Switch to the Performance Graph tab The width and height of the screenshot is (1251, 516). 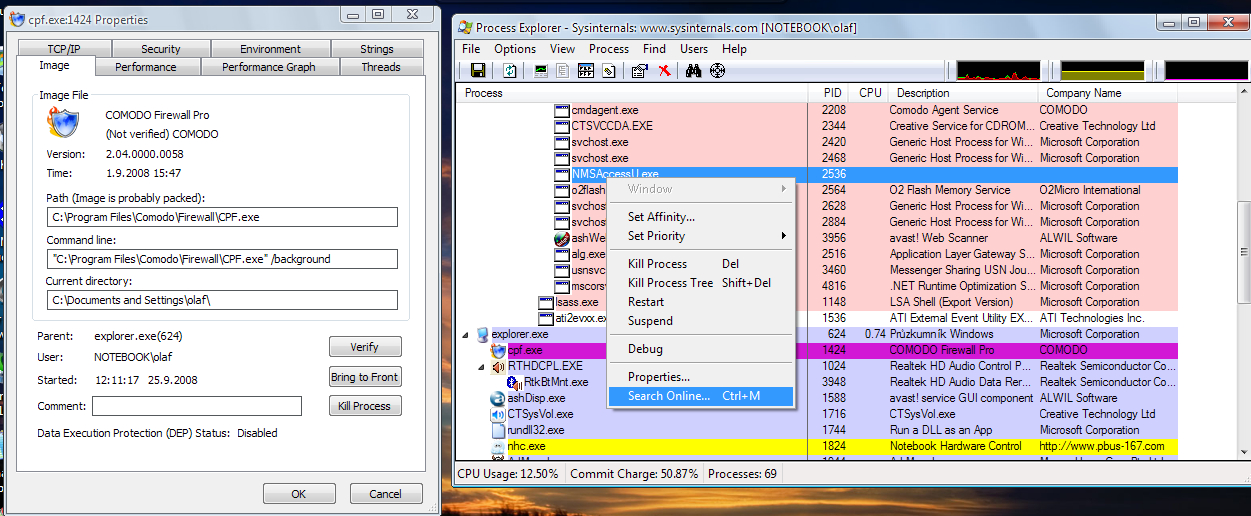point(269,67)
